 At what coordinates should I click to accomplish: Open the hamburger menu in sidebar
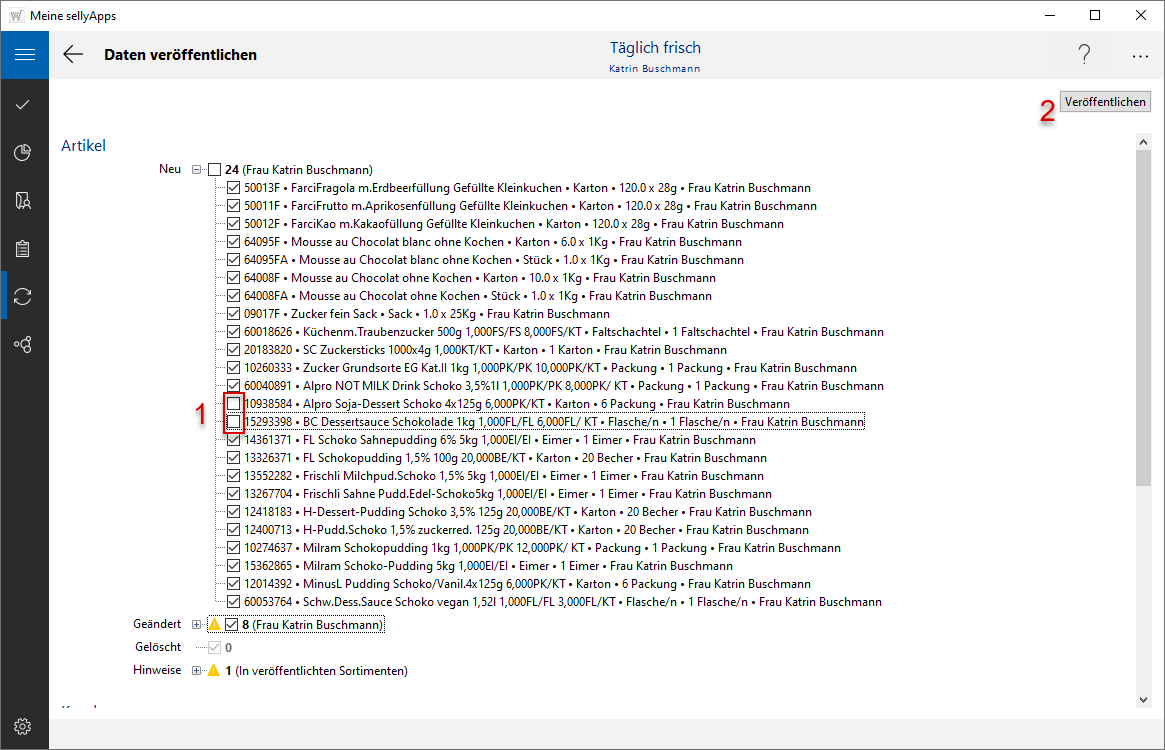(24, 55)
